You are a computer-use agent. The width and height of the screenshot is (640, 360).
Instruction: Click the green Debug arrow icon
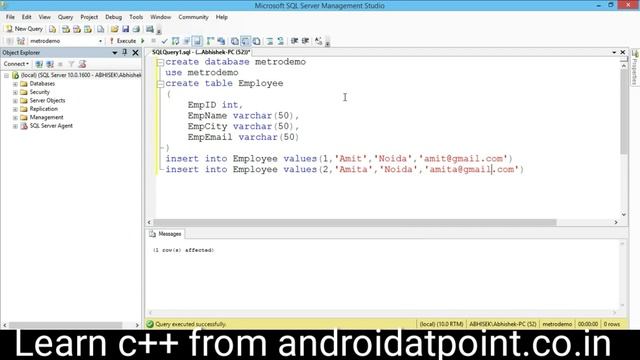[x=143, y=41]
